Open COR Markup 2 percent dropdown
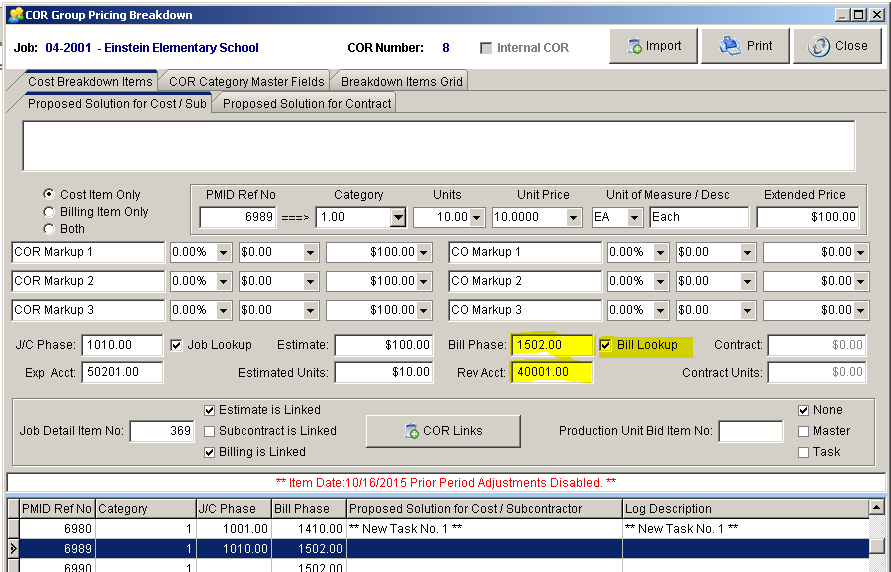 [x=224, y=281]
